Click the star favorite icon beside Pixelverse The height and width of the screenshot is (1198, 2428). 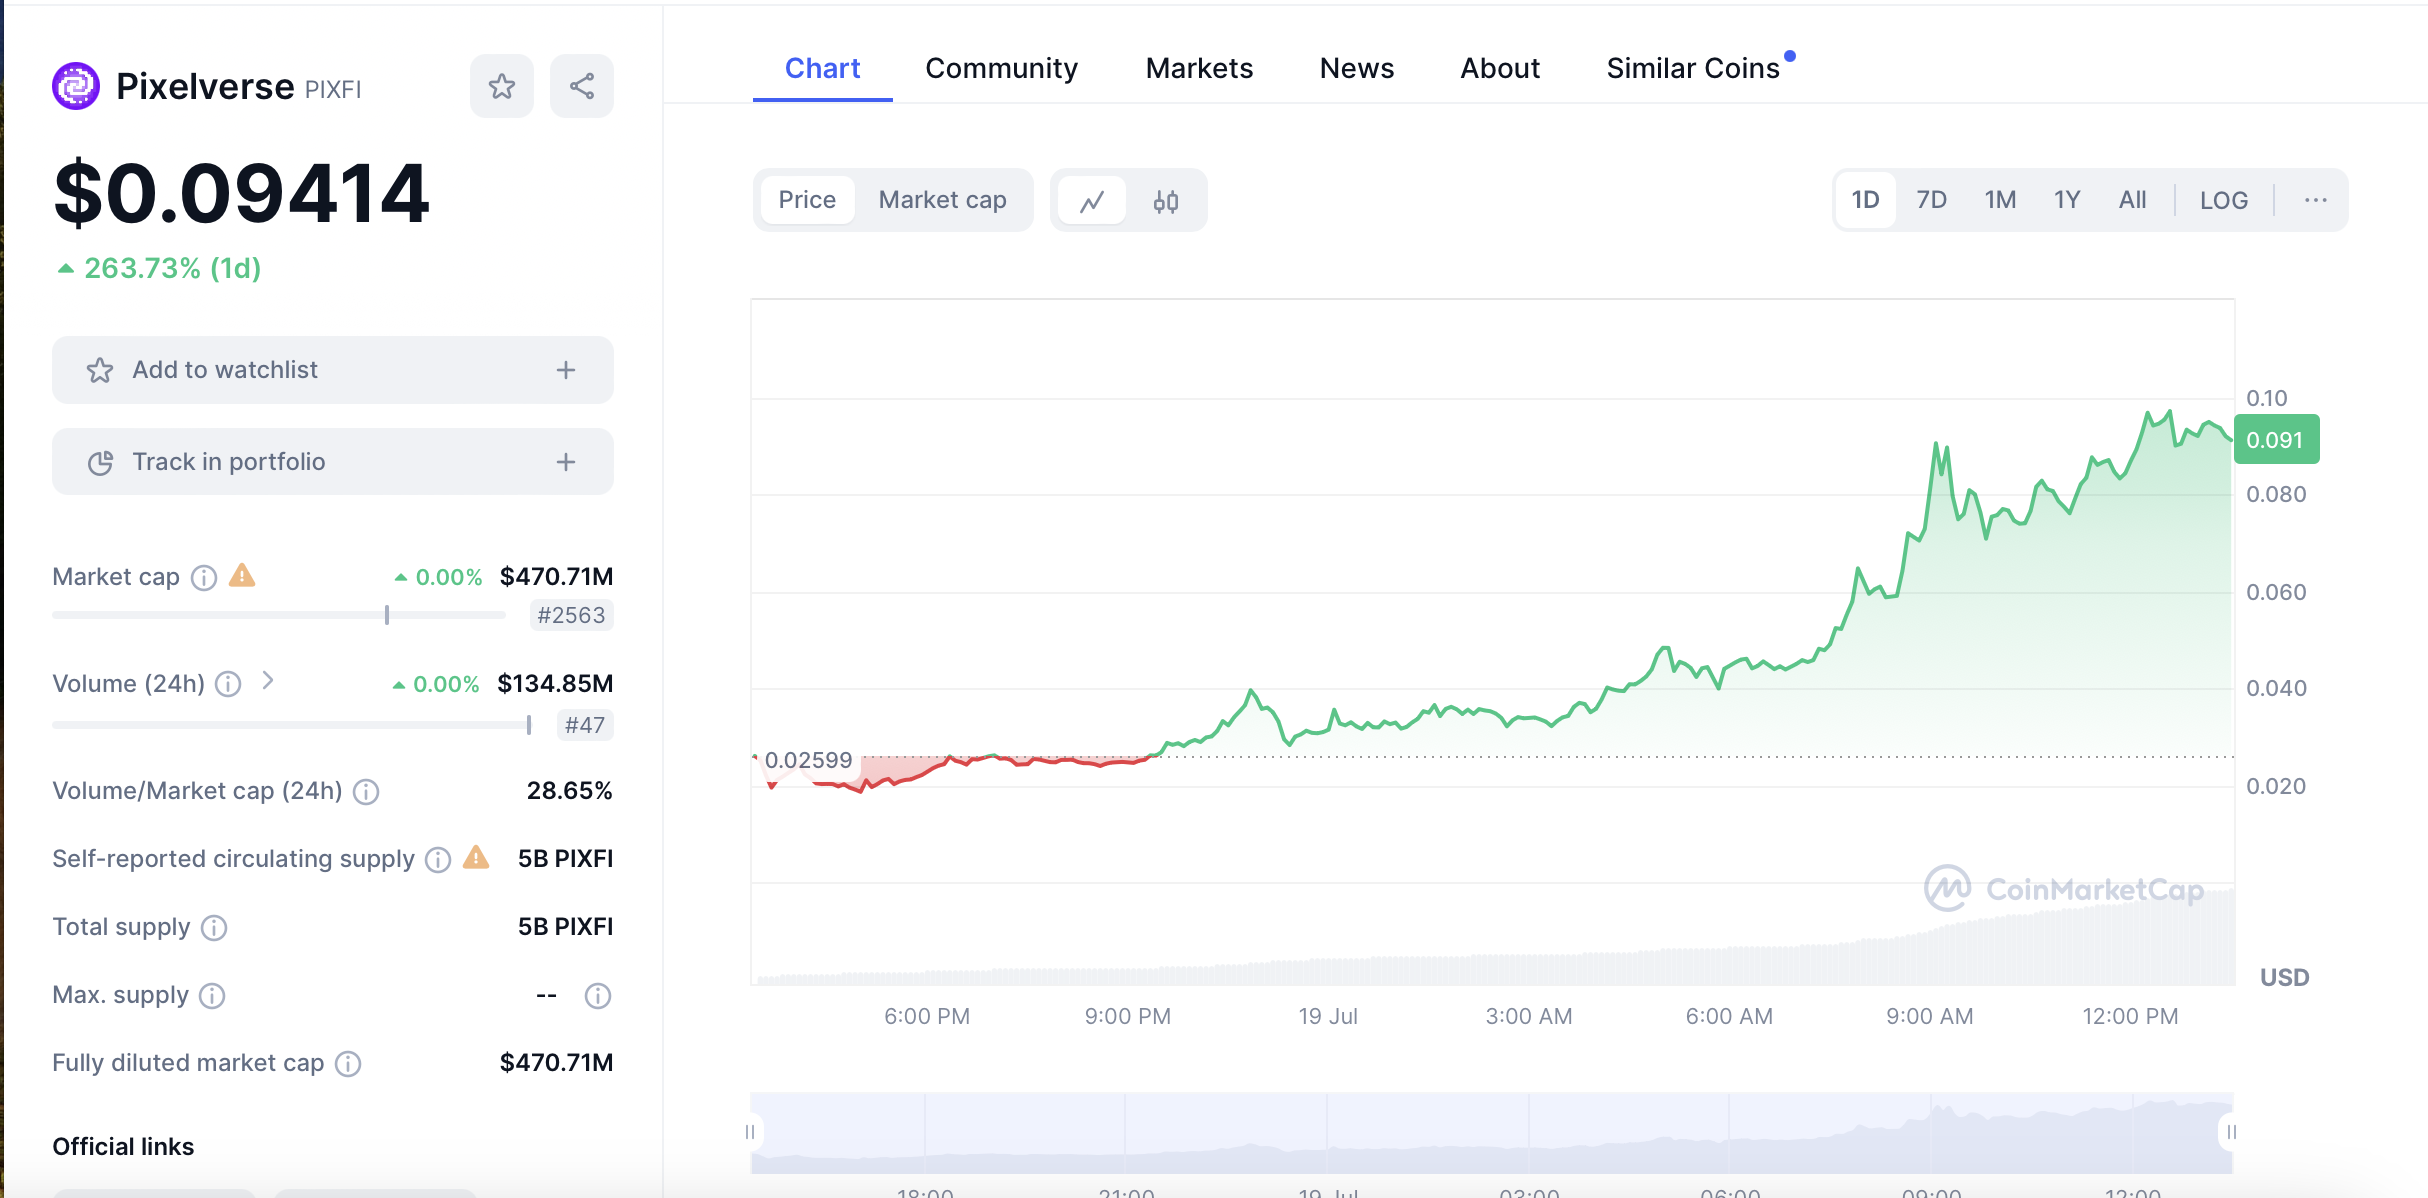click(502, 87)
